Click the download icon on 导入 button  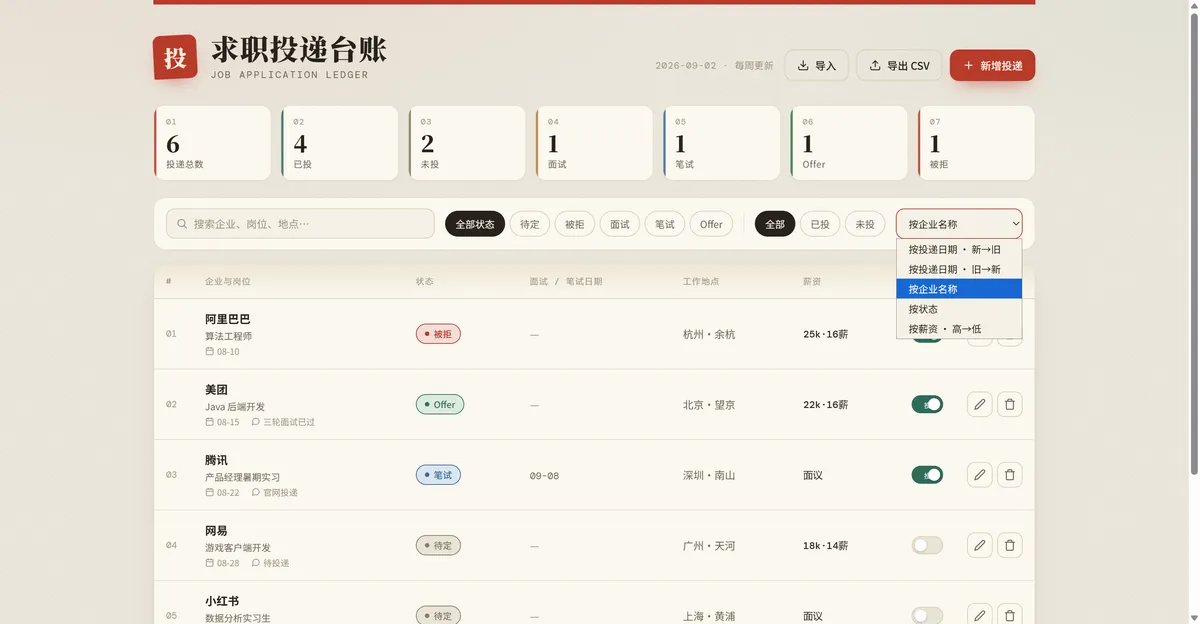(x=803, y=66)
